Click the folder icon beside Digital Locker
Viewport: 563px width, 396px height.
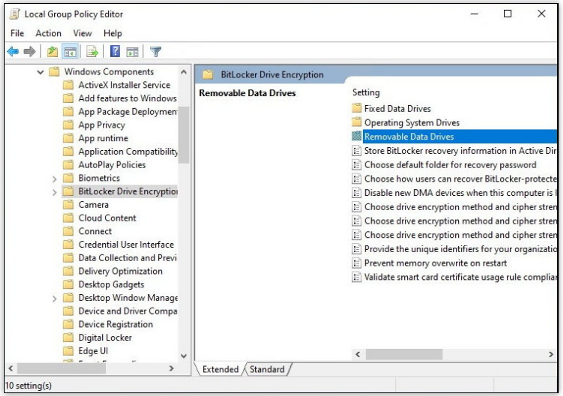click(68, 337)
